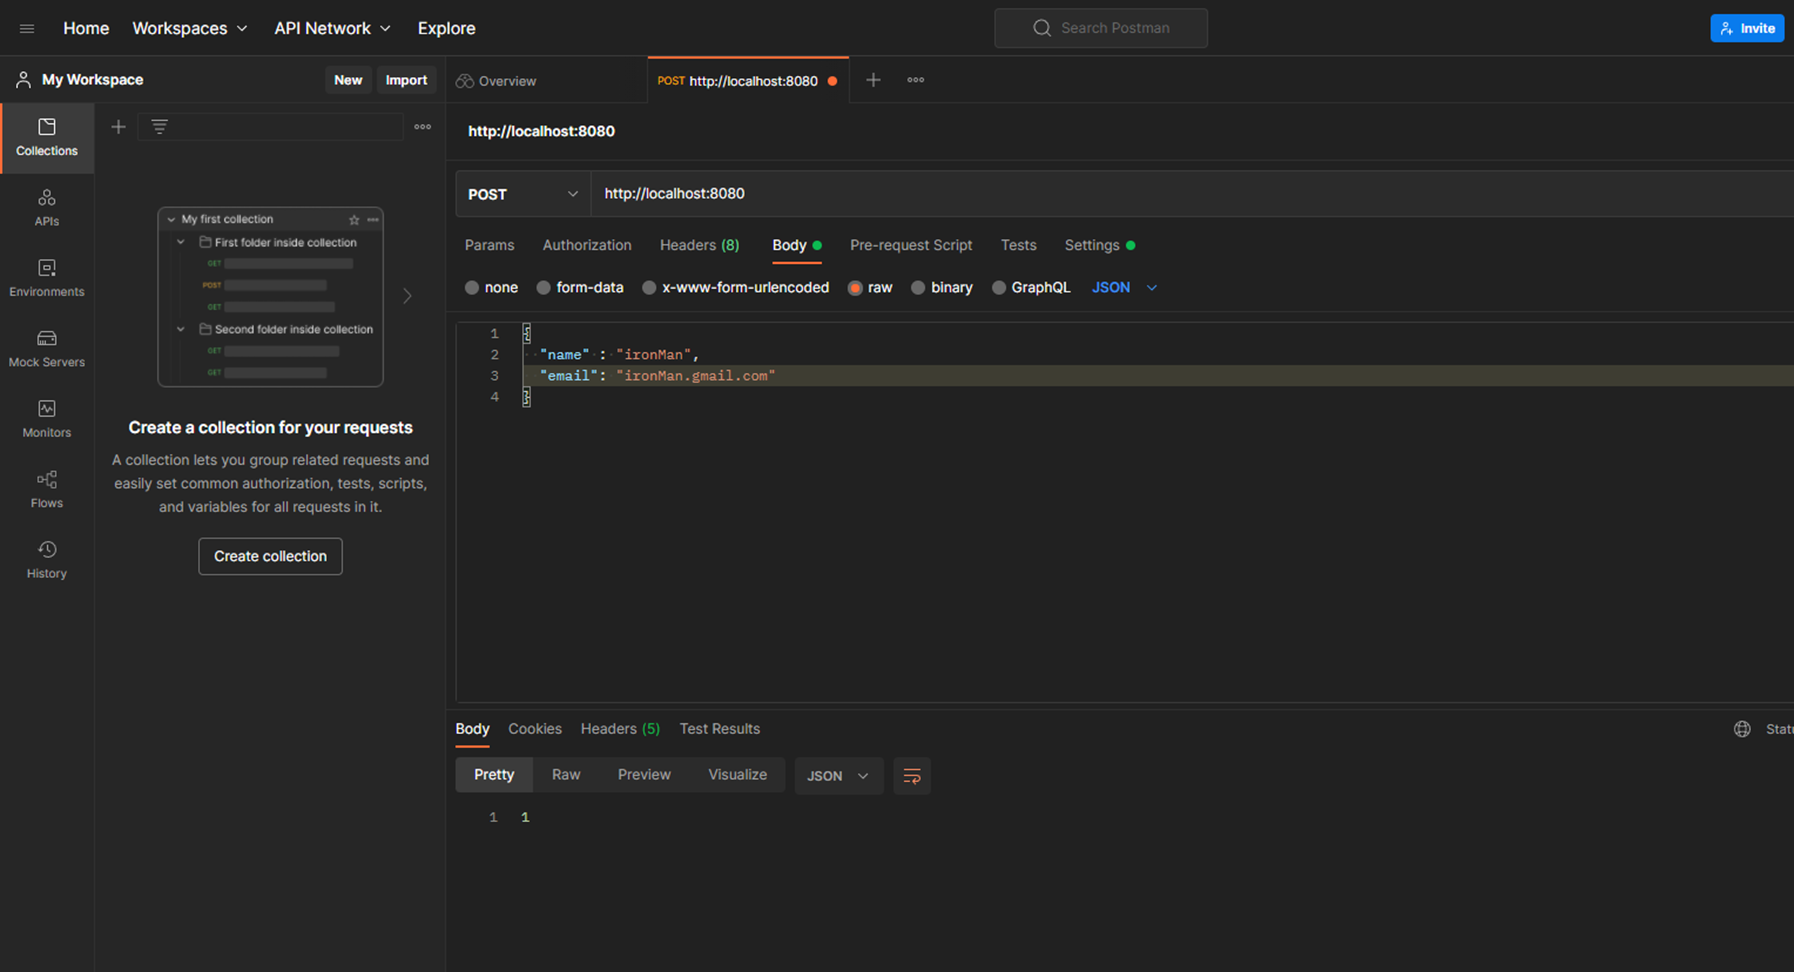This screenshot has height=972, width=1794.
Task: Open the POST method dropdown
Action: (523, 194)
